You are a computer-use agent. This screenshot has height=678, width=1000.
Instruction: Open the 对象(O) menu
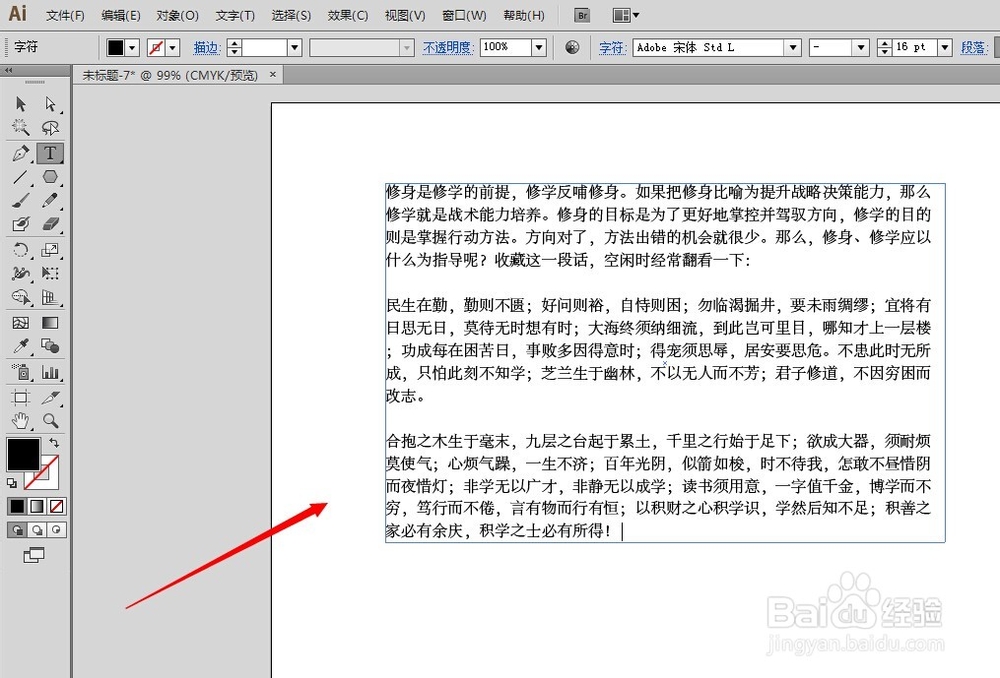click(x=177, y=15)
